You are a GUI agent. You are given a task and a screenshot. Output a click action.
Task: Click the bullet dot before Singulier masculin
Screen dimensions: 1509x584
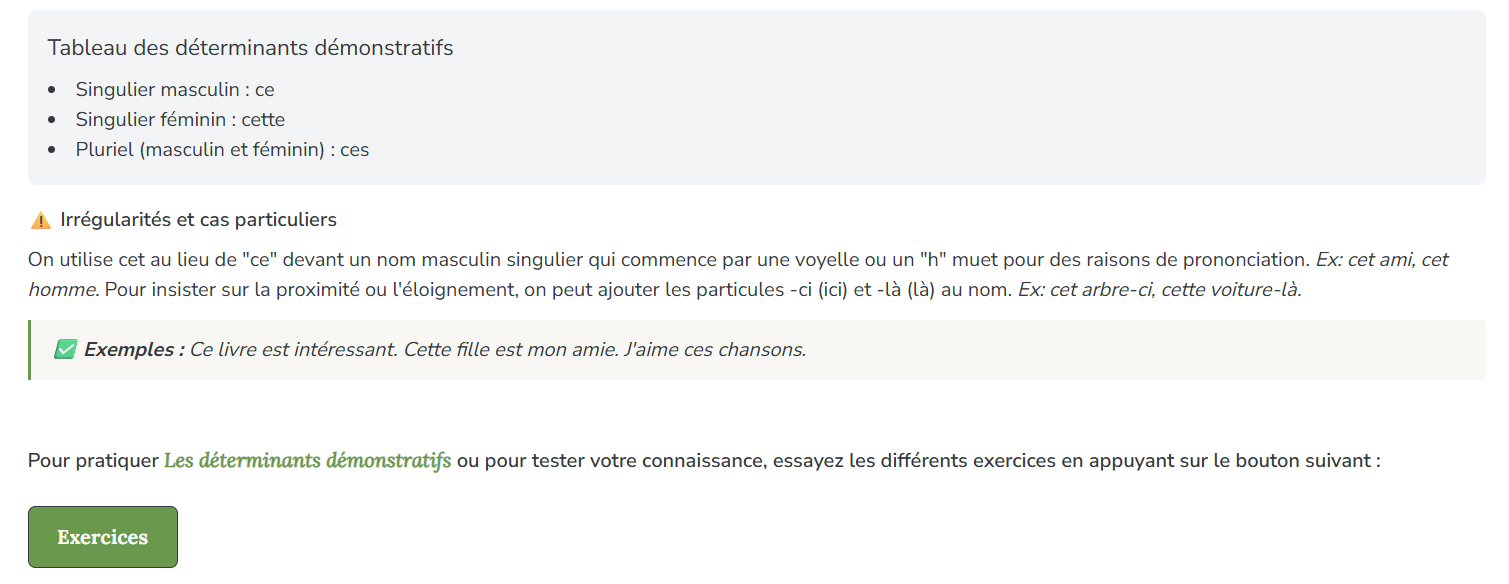coord(52,90)
